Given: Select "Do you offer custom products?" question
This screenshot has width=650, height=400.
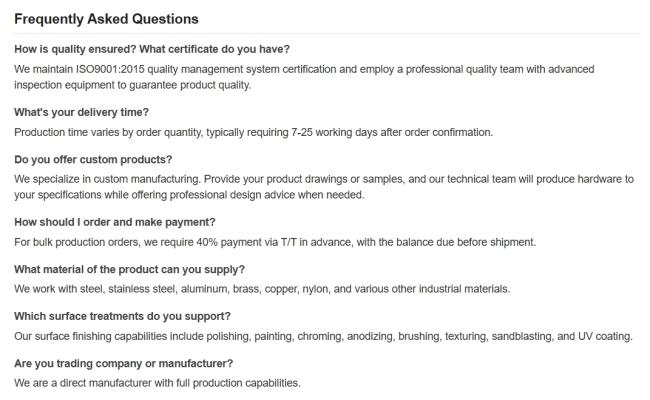Looking at the screenshot, I should [93, 159].
